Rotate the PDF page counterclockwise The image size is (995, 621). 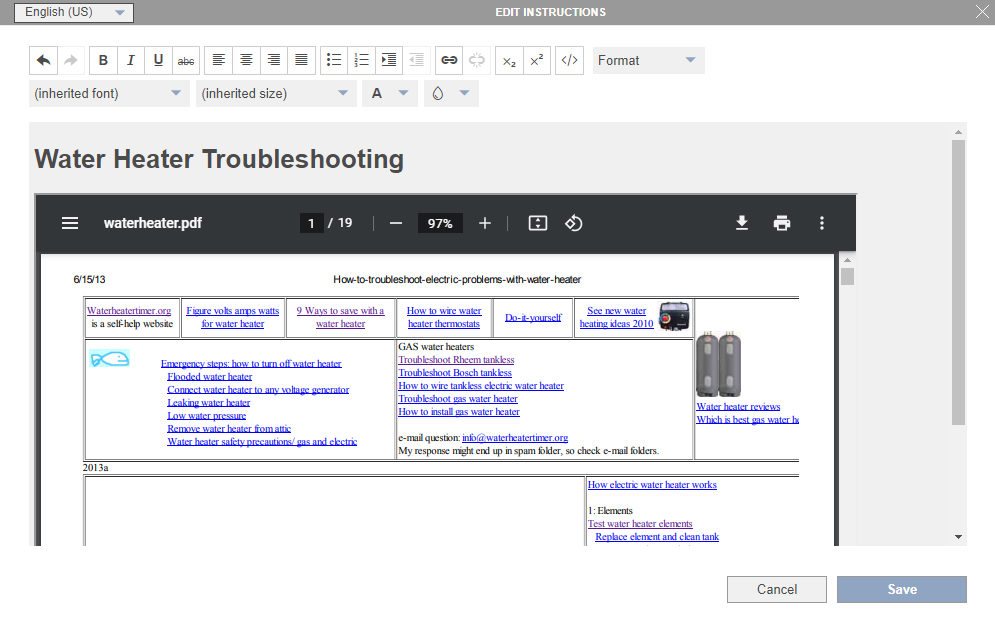coord(574,223)
